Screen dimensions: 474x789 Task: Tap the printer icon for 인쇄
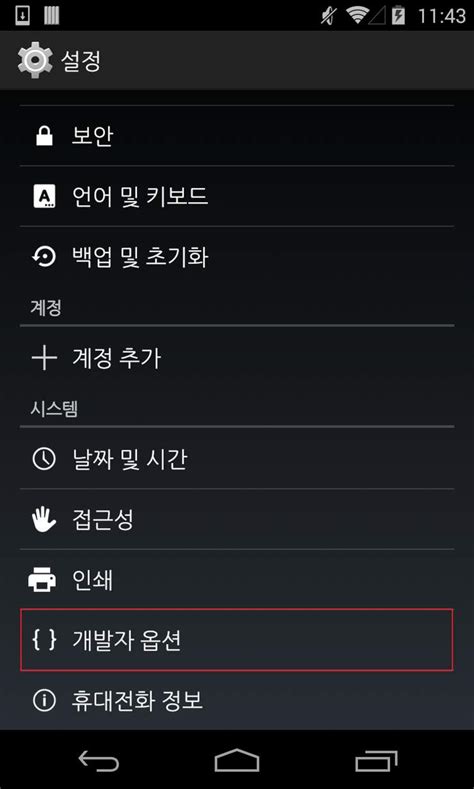(x=42, y=580)
